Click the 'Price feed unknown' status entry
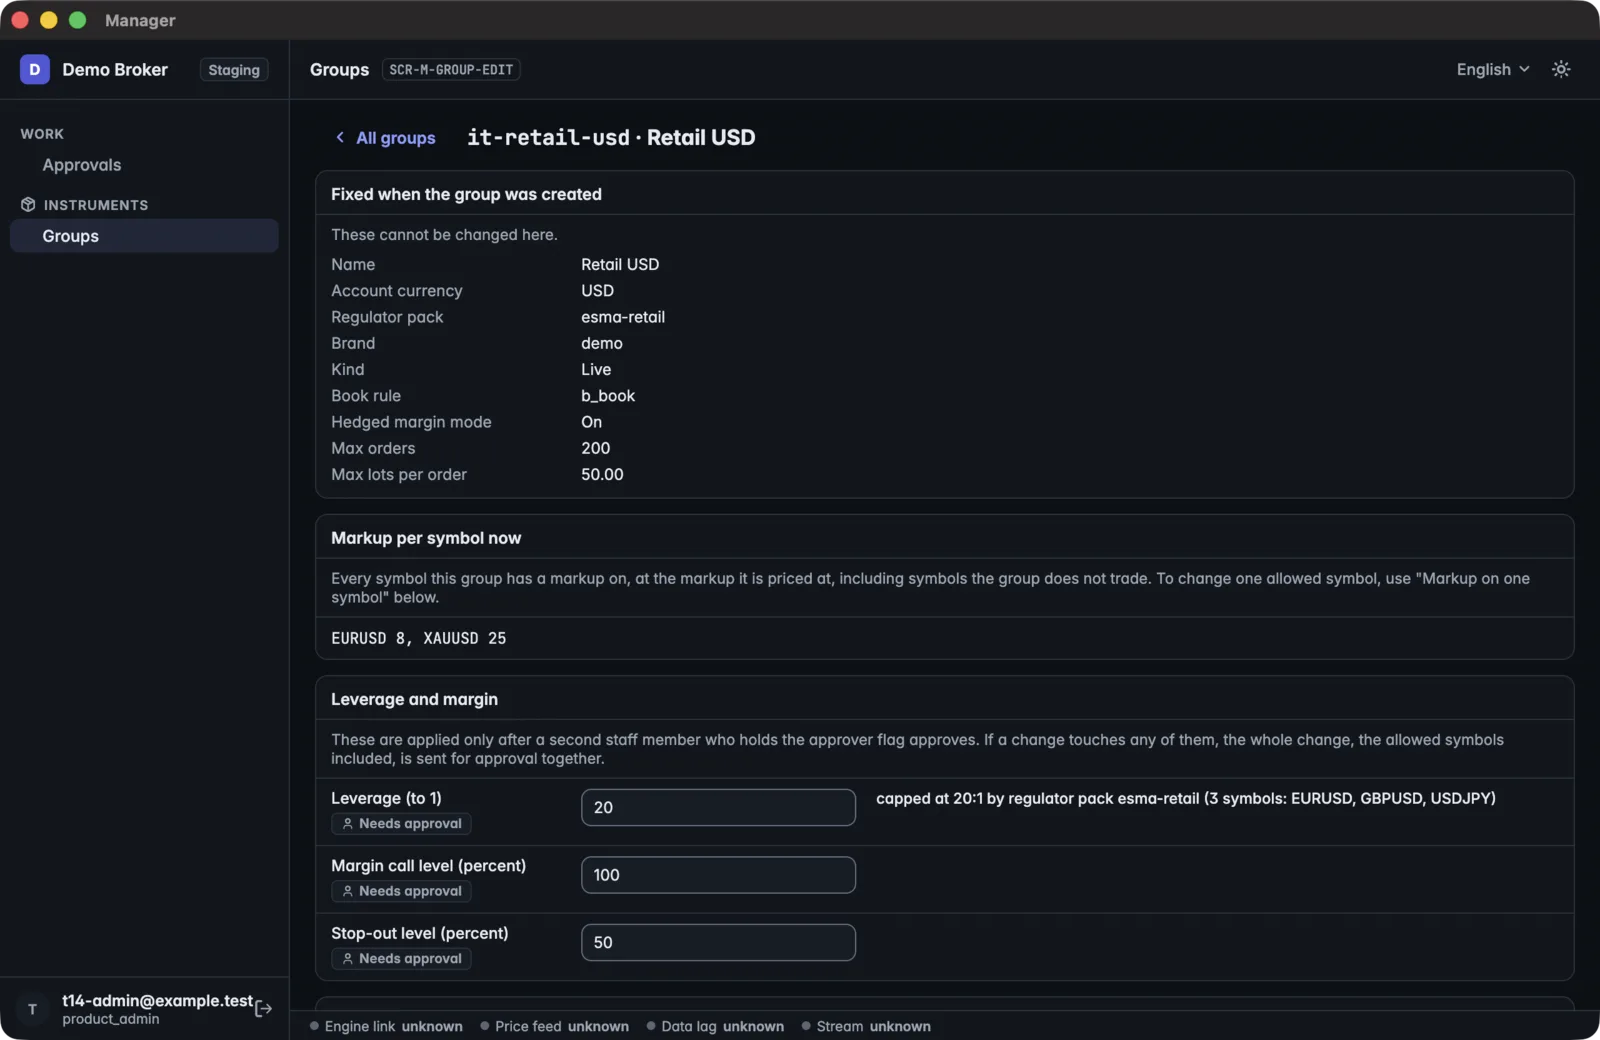1600x1040 pixels. coord(555,1026)
